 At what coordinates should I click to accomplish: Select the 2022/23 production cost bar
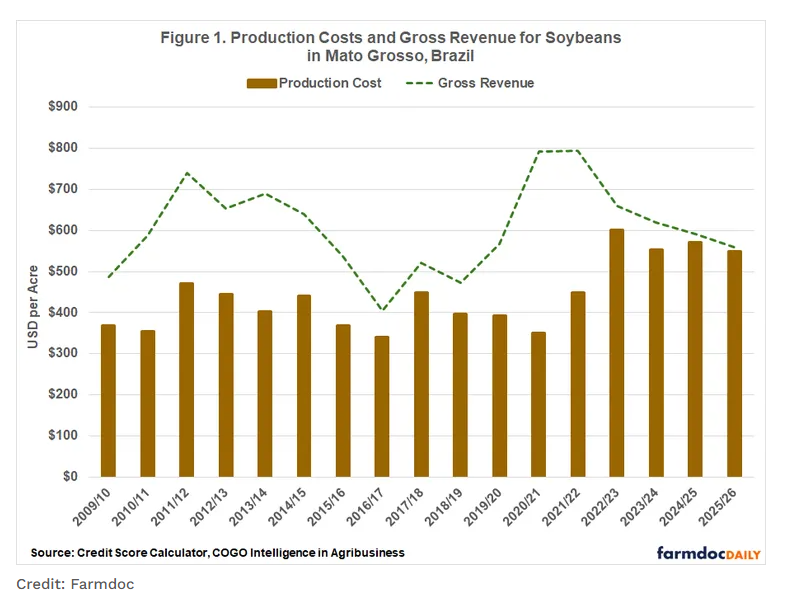coord(617,353)
